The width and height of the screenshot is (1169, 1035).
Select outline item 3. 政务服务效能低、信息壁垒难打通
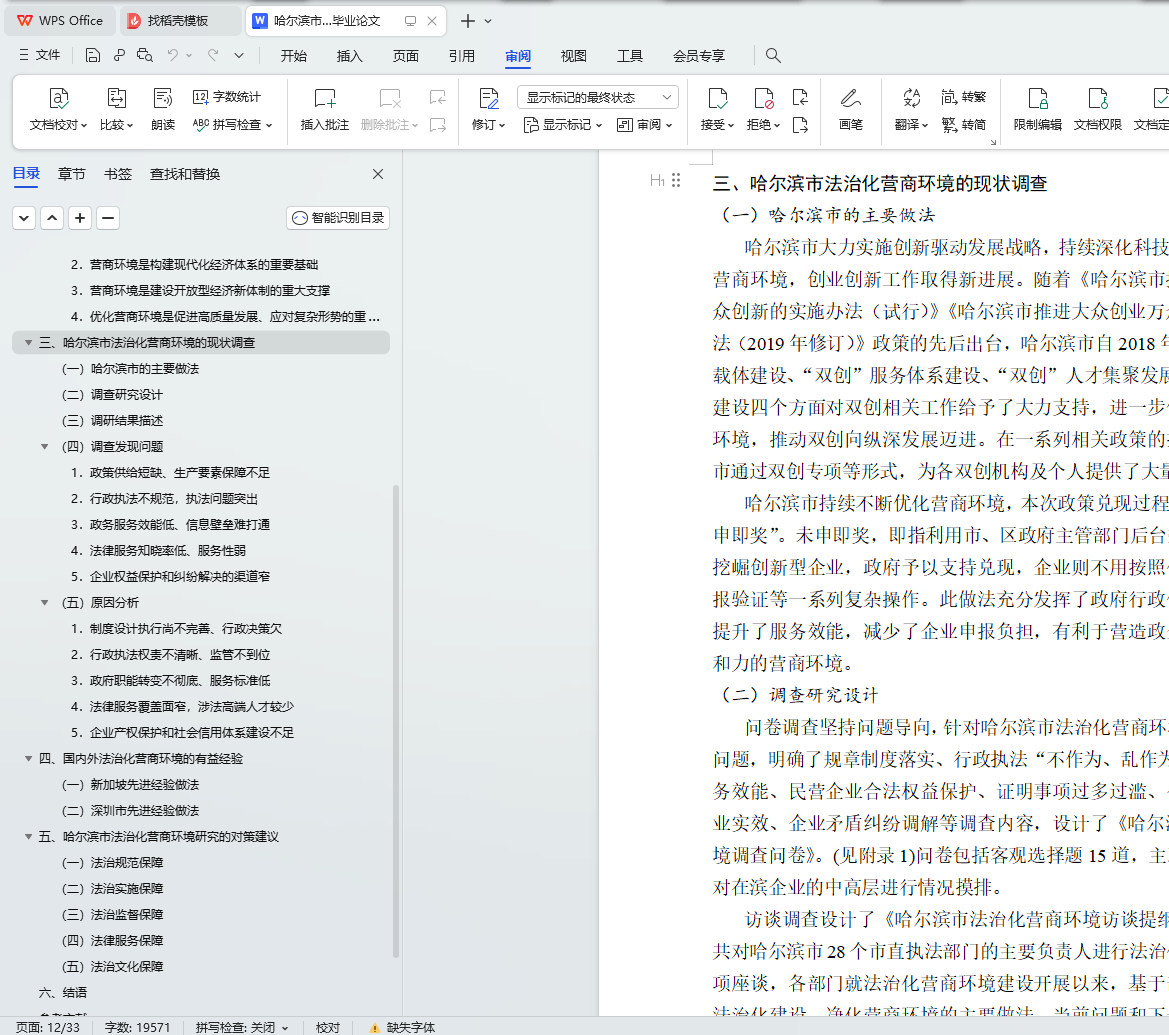click(170, 524)
